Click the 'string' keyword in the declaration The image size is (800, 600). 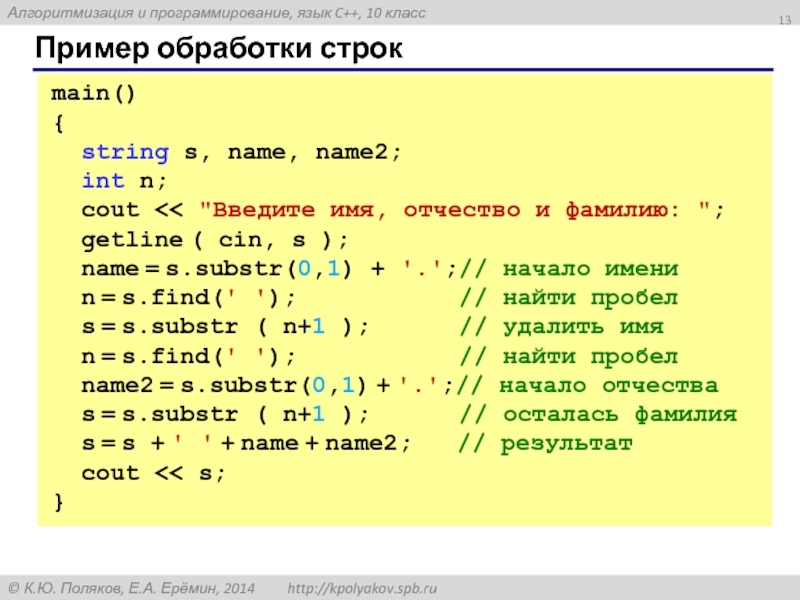tap(125, 152)
